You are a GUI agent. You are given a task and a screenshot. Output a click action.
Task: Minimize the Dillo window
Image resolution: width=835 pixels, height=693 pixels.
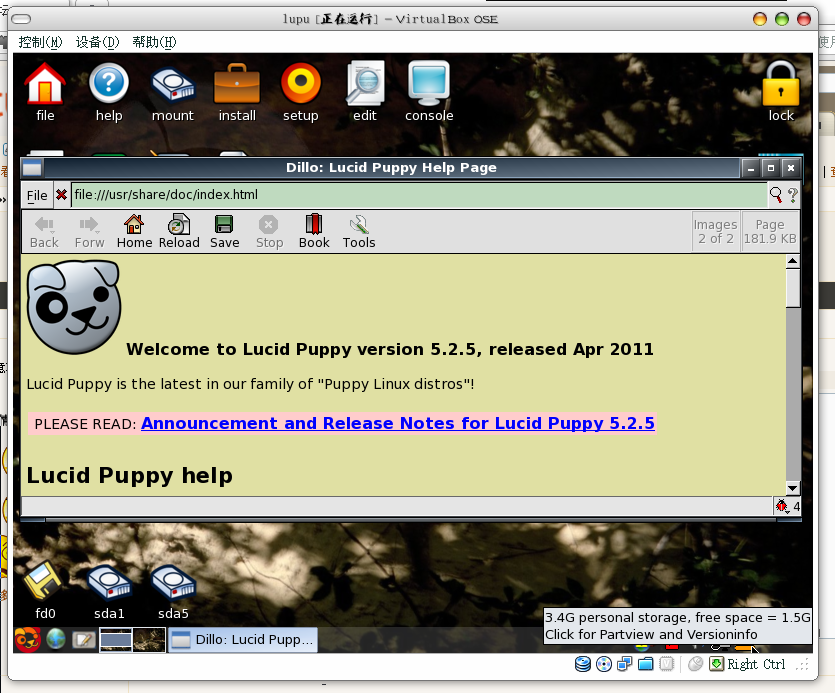[750, 168]
